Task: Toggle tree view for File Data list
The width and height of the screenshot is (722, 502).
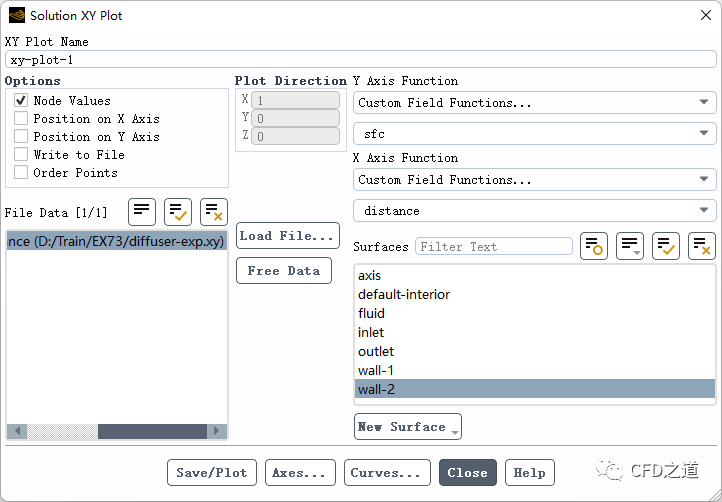Action: (x=143, y=211)
